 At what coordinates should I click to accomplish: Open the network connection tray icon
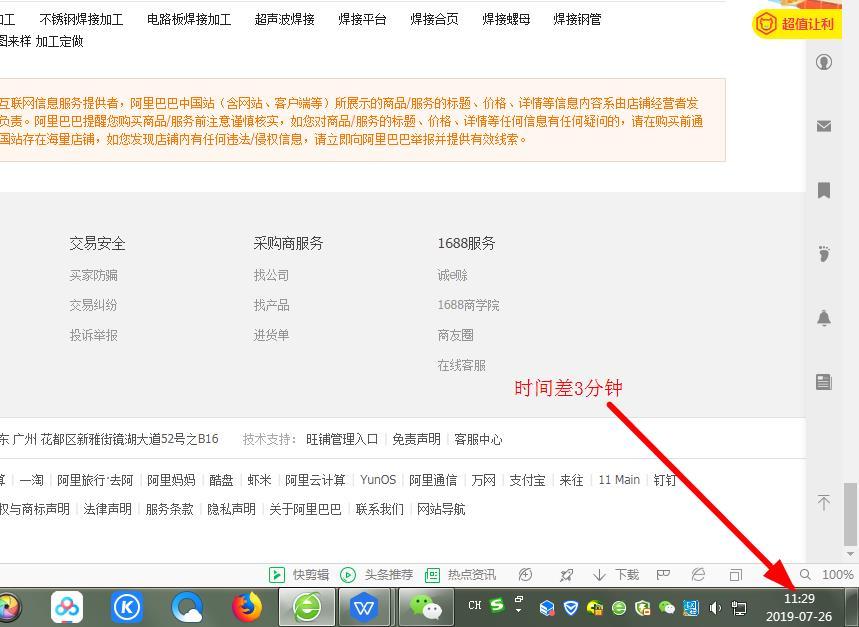coord(738,608)
